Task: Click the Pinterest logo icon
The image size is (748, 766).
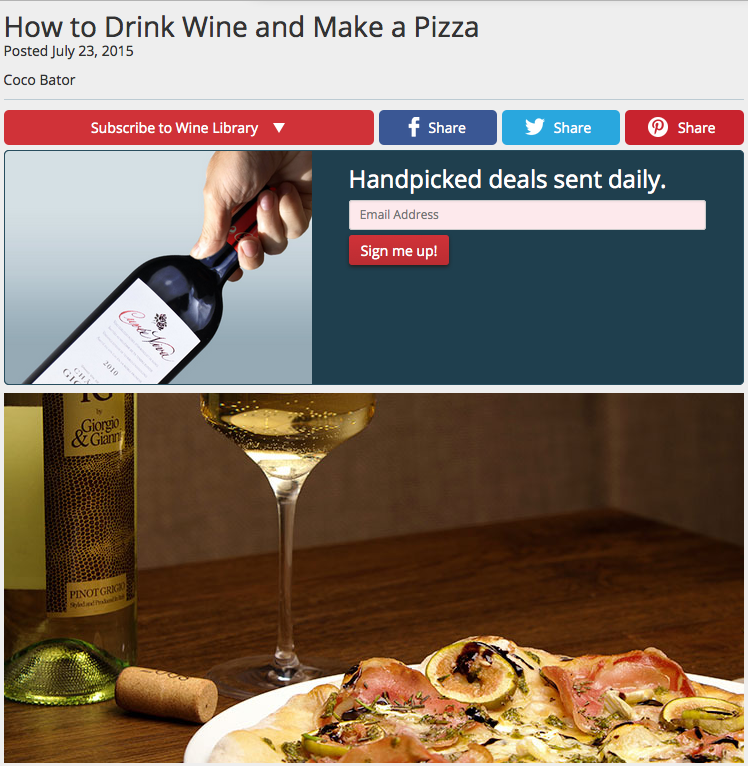Action: point(658,128)
